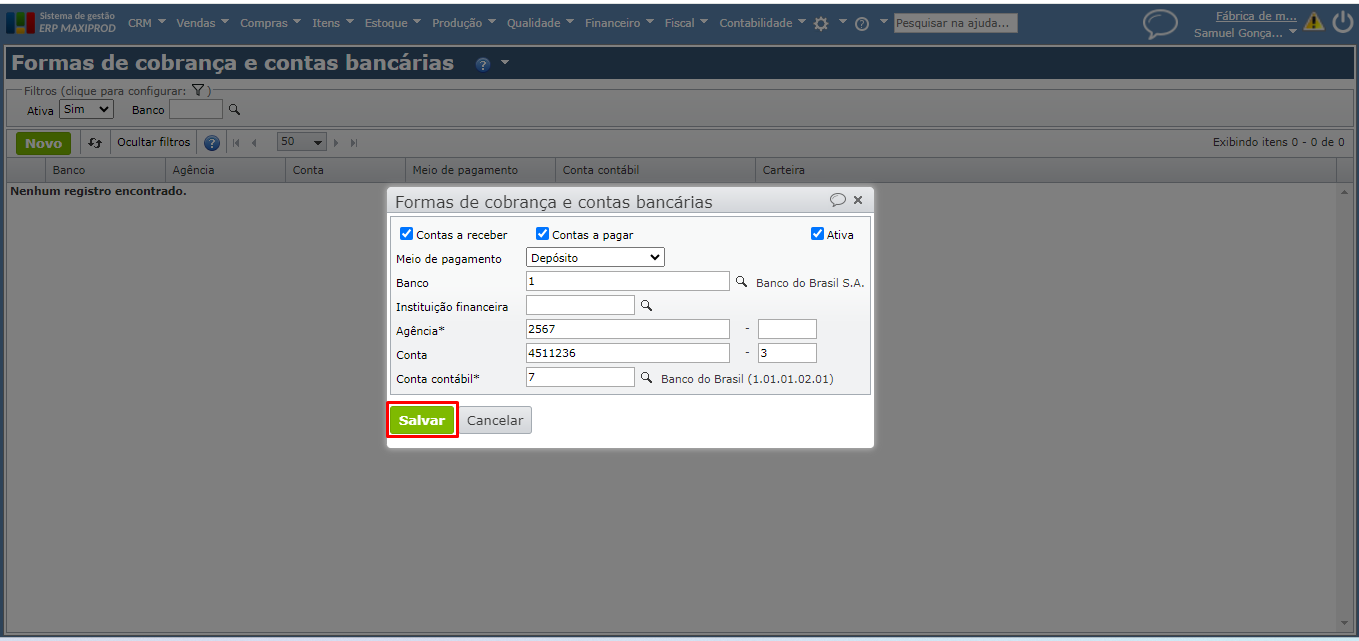The height and width of the screenshot is (641, 1359).
Task: Click the lookup magnifier for Conta contábil
Action: (x=646, y=378)
